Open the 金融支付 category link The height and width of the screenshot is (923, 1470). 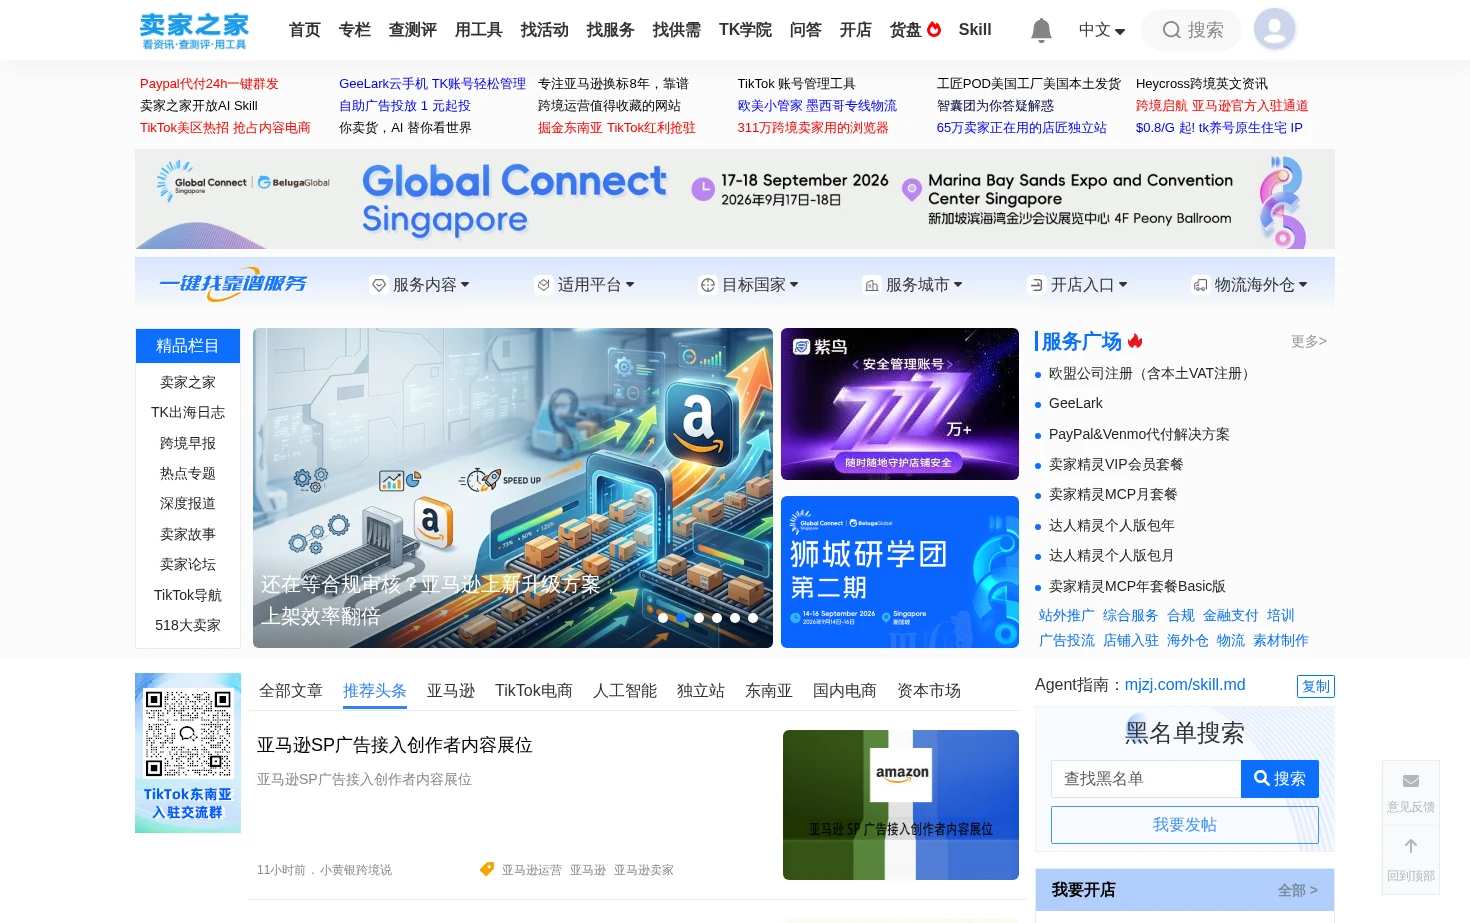coord(1231,615)
